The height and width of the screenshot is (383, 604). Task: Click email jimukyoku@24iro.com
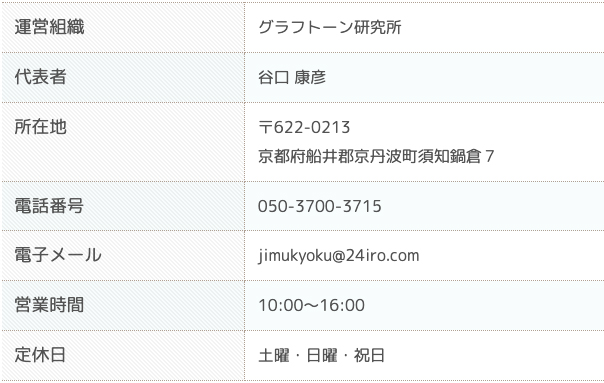click(339, 256)
